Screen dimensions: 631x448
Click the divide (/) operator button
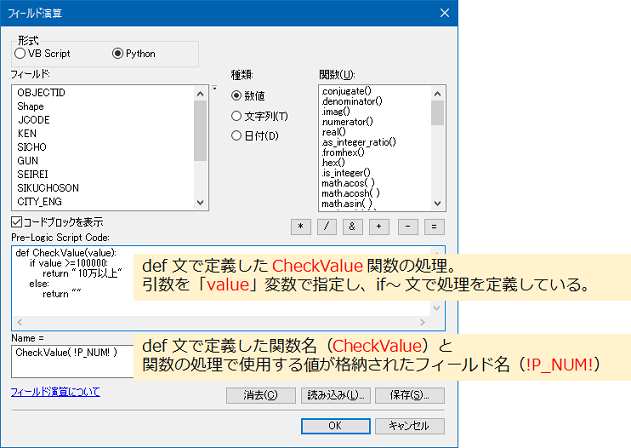327,227
